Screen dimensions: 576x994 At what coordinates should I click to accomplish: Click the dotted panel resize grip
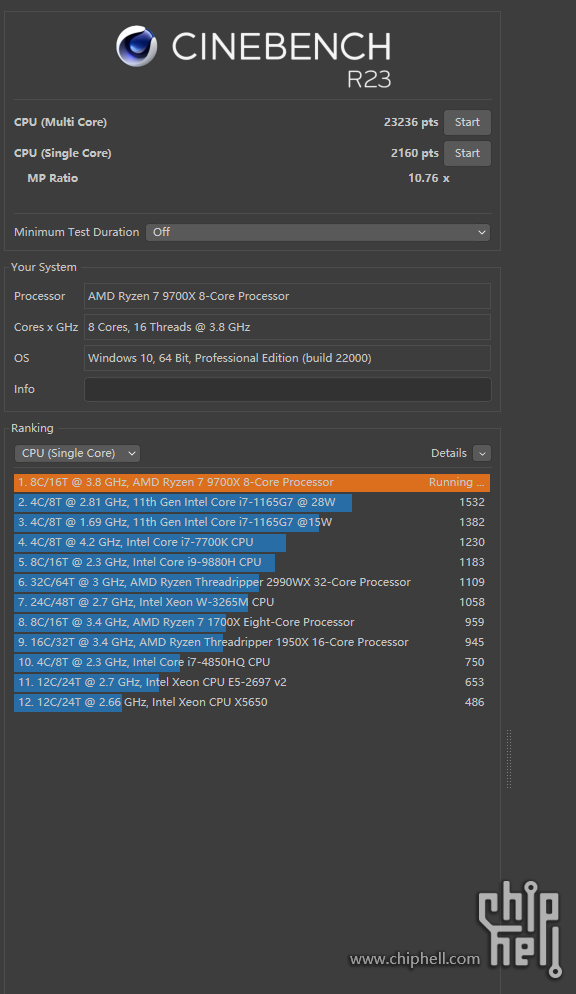click(x=509, y=759)
